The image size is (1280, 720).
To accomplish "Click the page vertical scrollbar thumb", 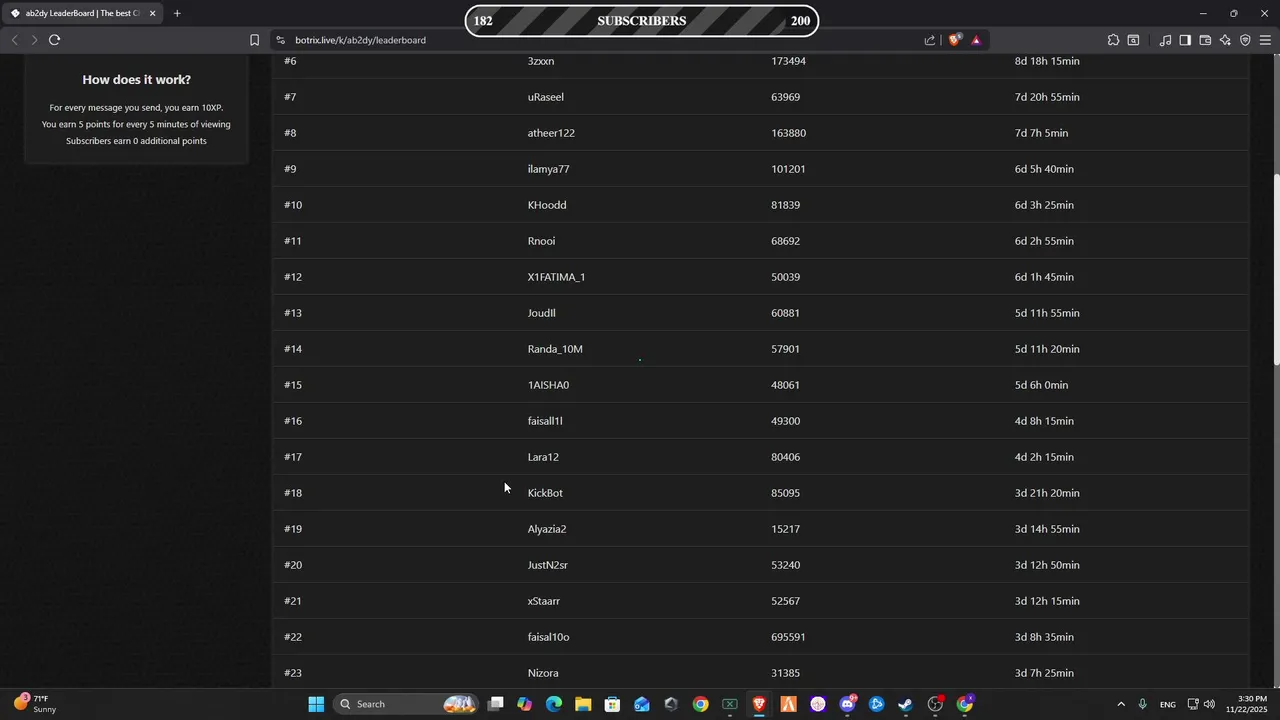I will click(1276, 270).
